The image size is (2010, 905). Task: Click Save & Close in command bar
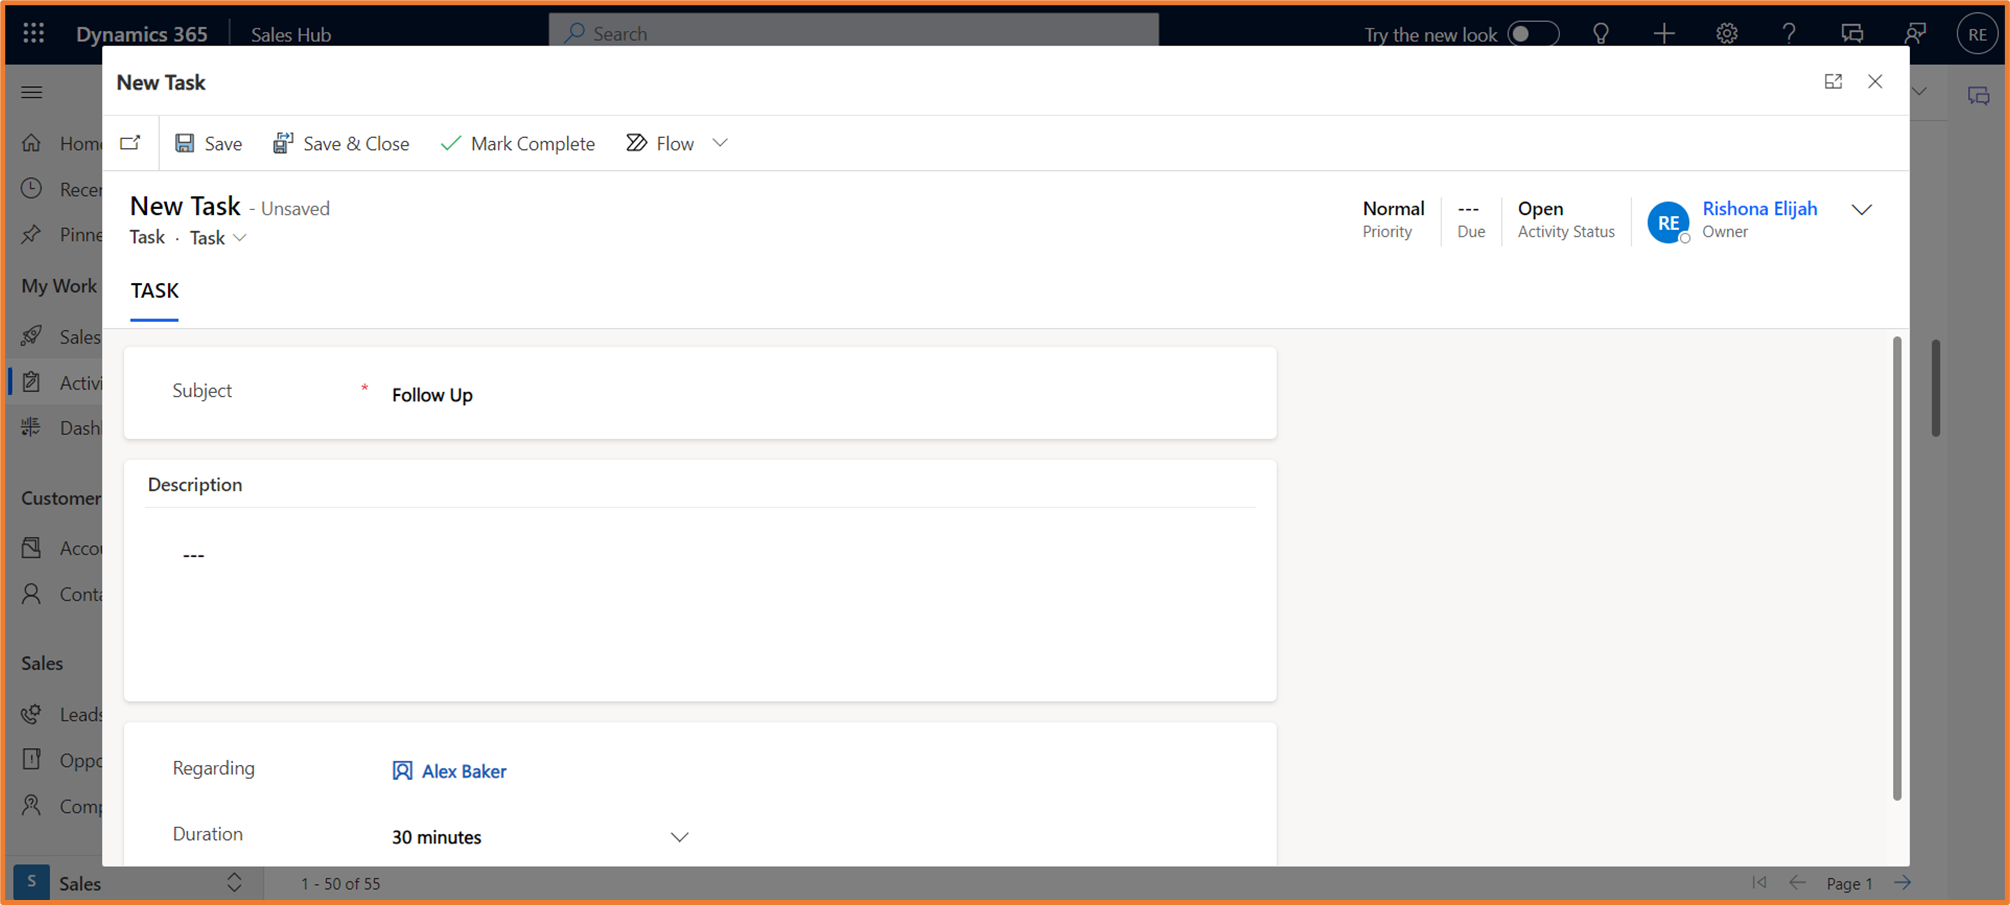pos(341,143)
